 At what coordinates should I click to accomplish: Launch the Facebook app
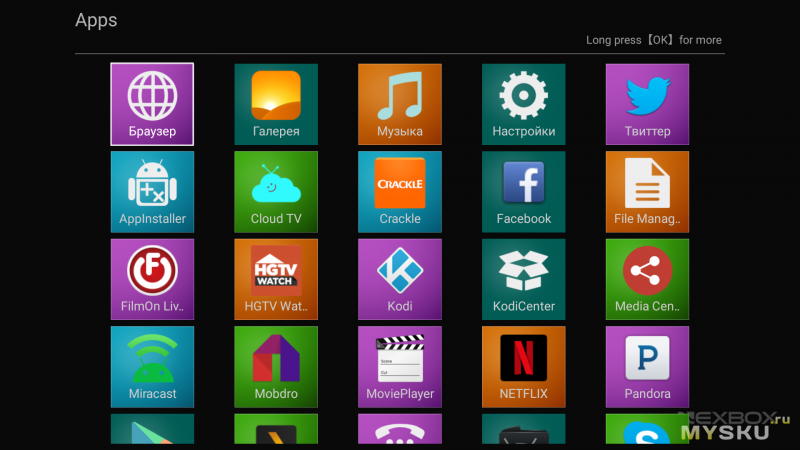[x=523, y=192]
